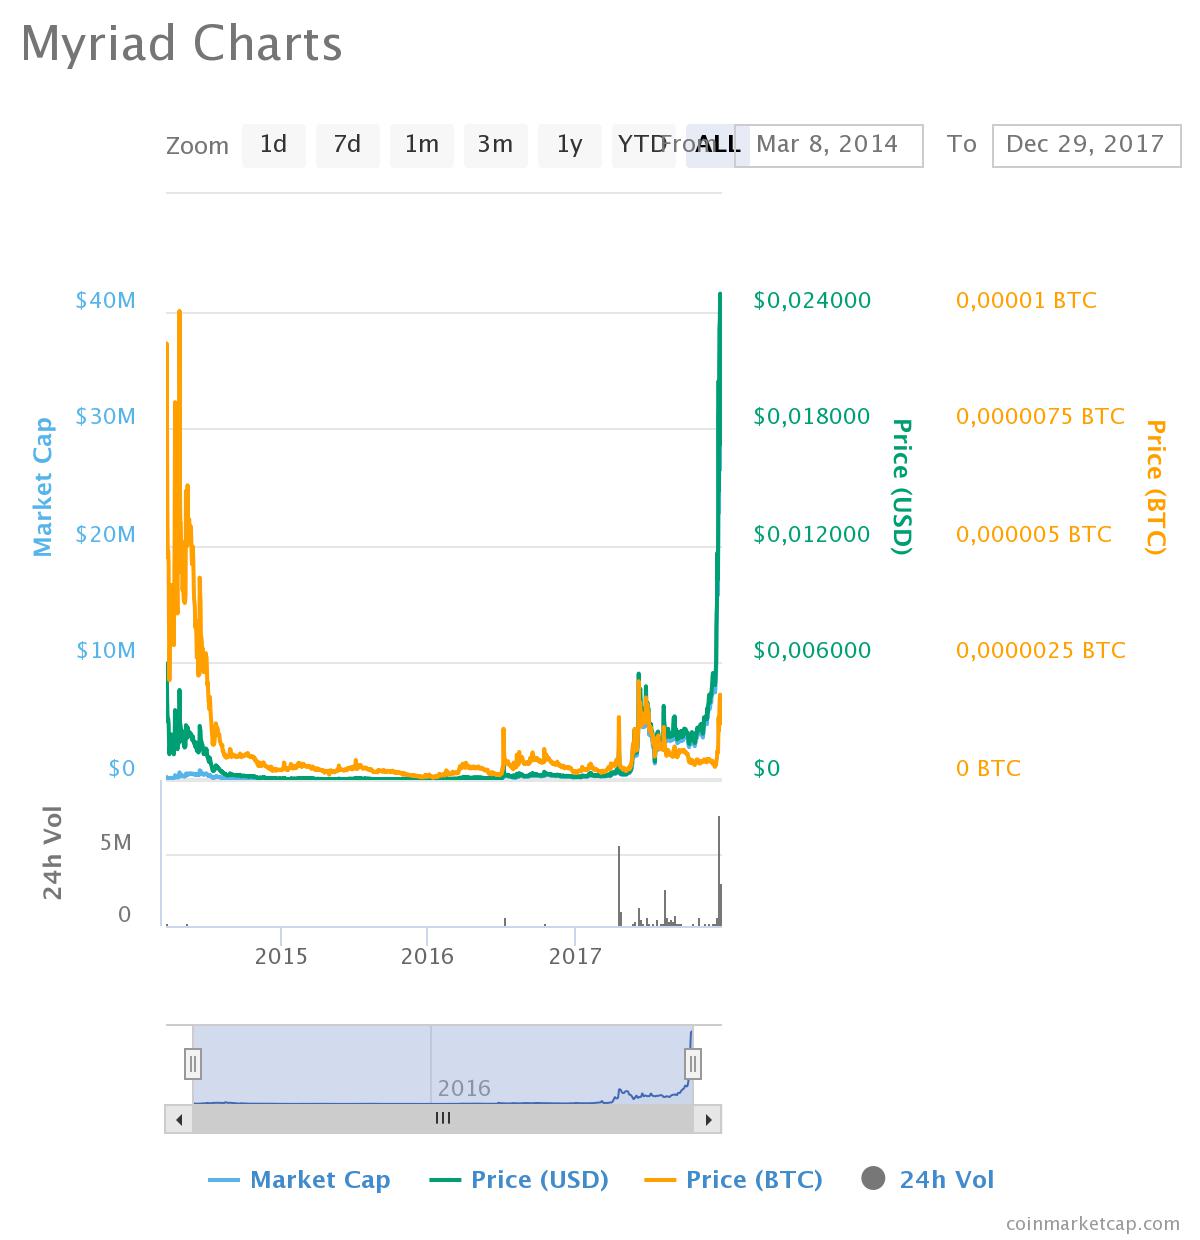Screen dimensions: 1200x1240
Task: Set zoom range to 1d
Action: click(273, 145)
